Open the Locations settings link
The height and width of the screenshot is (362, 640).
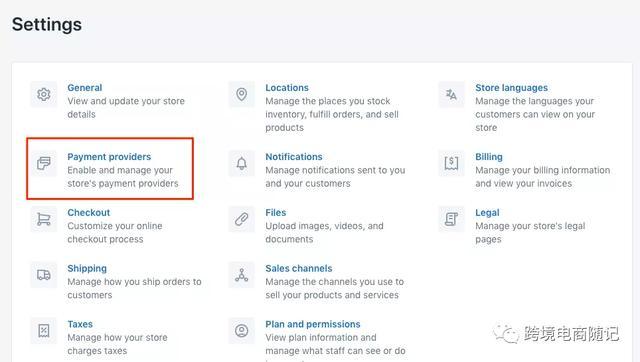click(287, 88)
